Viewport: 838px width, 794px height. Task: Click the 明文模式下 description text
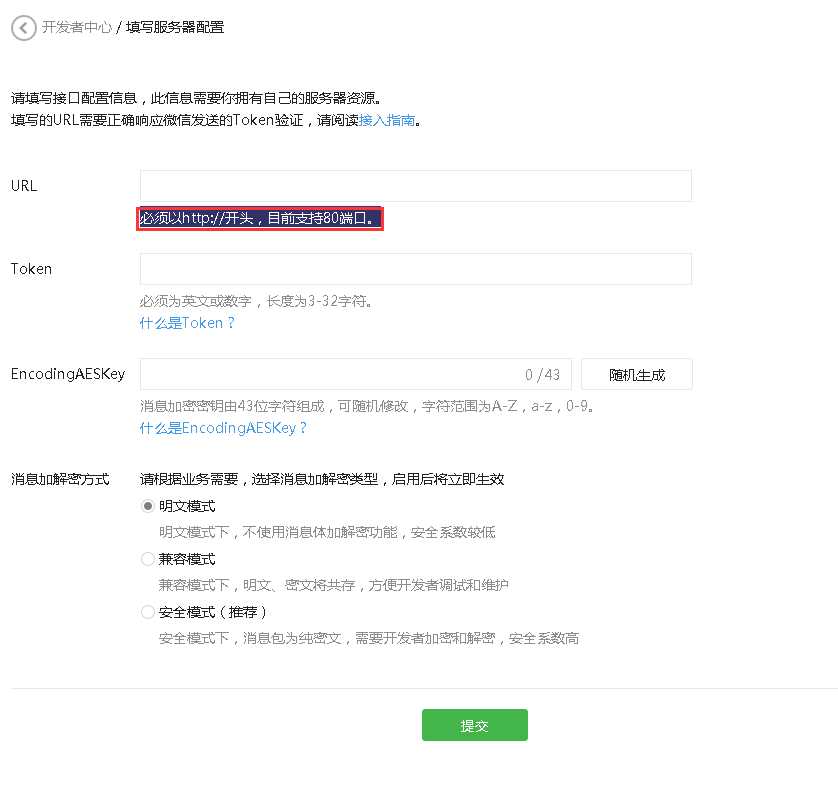coord(327,532)
